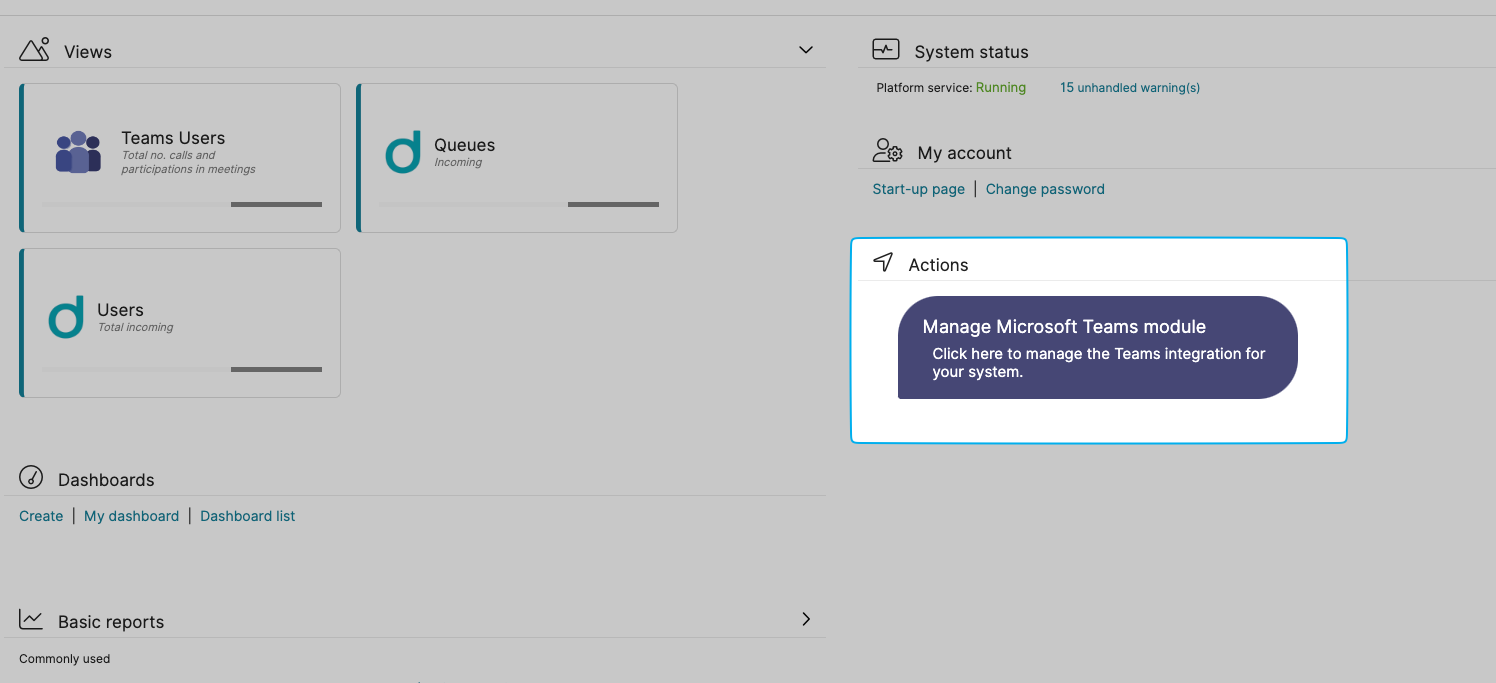Image resolution: width=1496 pixels, height=683 pixels.
Task: Open the 15 unhandled warning(s) link
Action: pos(1130,88)
